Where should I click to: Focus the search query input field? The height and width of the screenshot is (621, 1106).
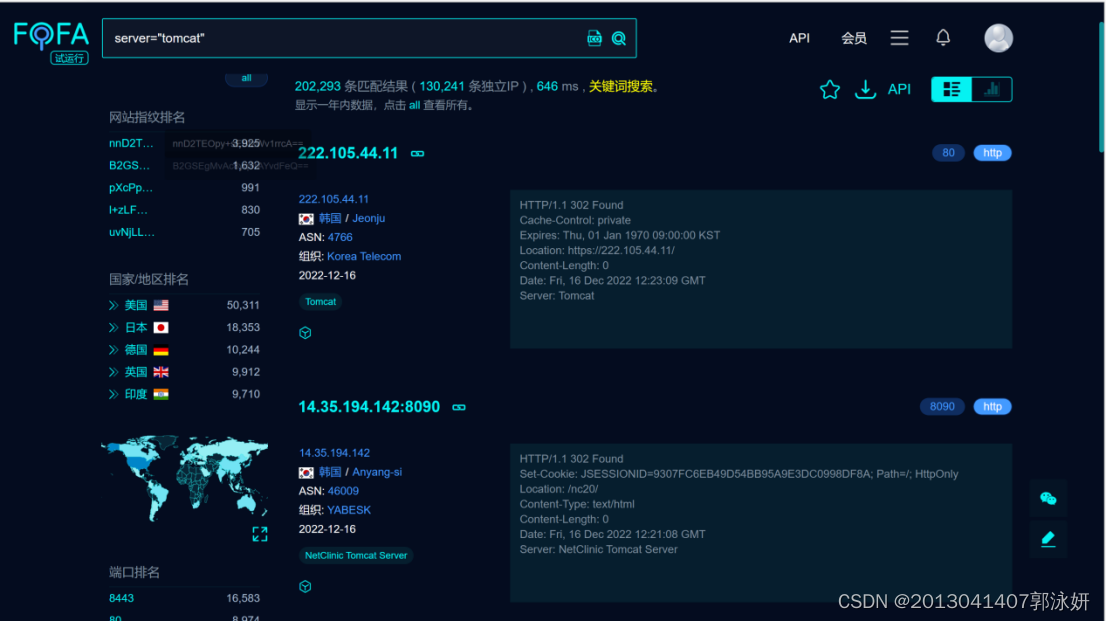pyautogui.click(x=346, y=38)
